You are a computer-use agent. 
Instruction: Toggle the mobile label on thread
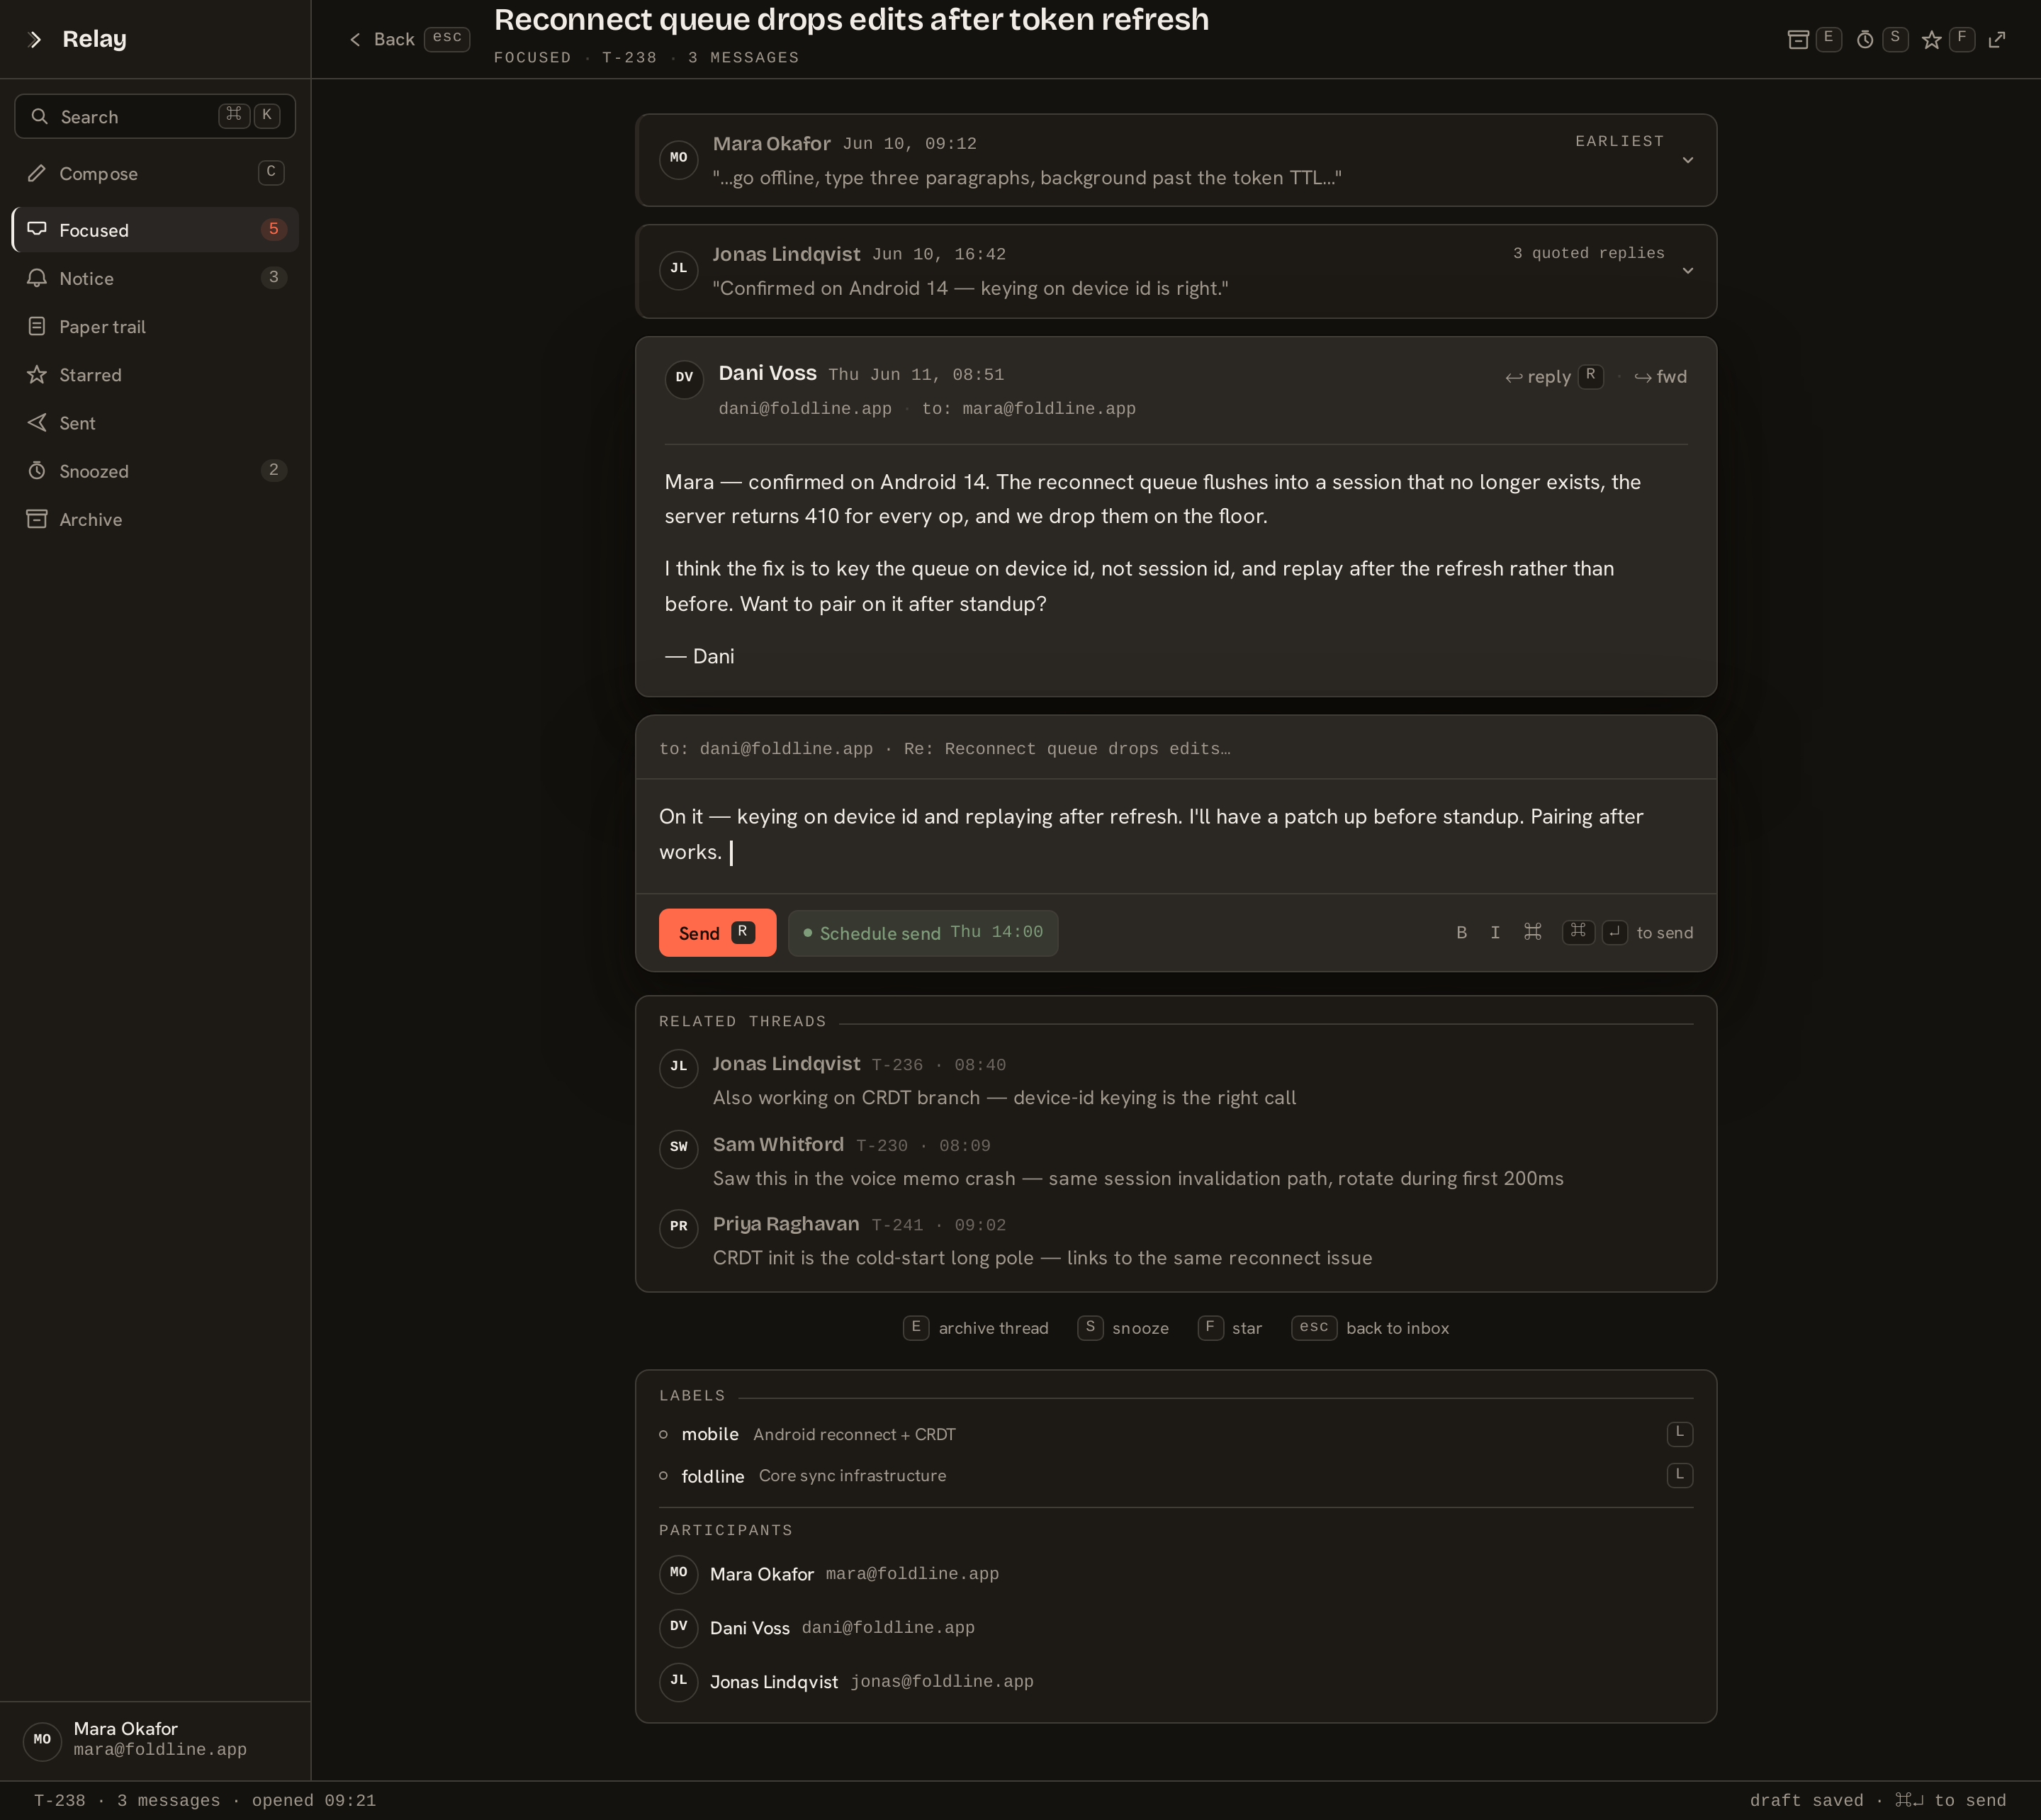pos(1175,1434)
